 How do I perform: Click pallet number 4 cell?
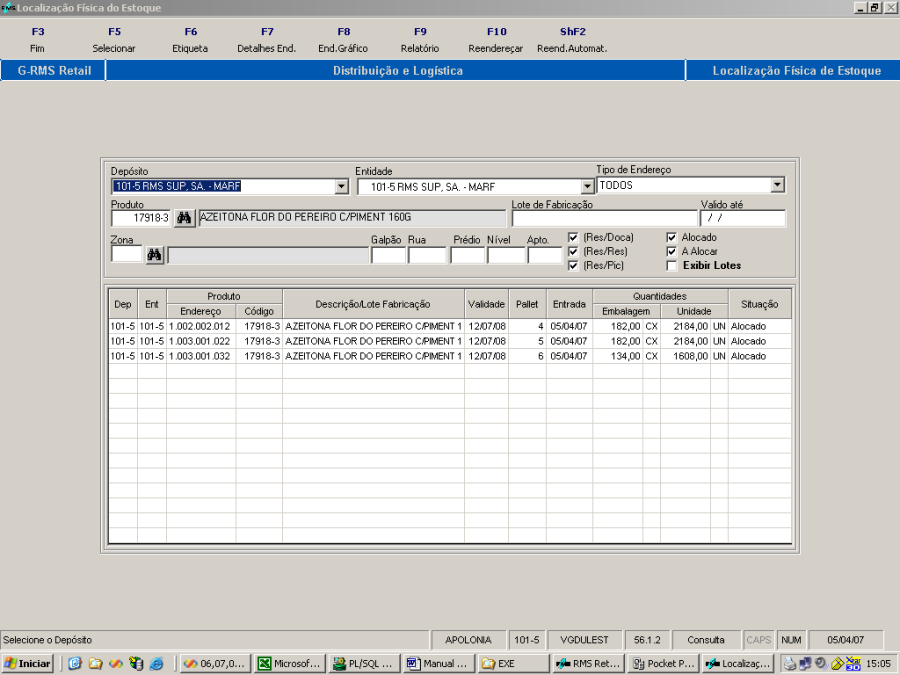point(527,326)
